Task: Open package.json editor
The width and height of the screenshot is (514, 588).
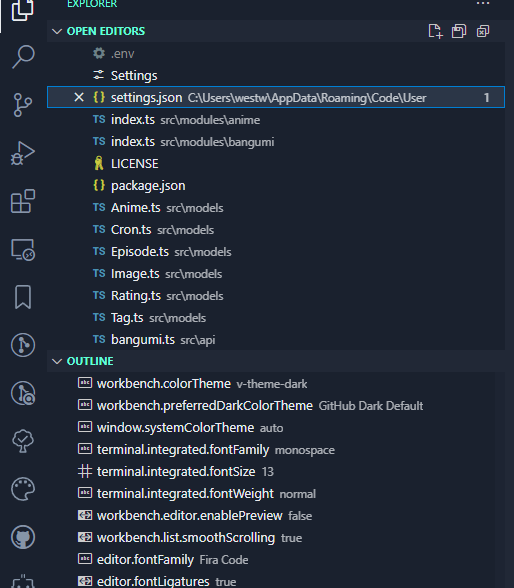Action: [276, 186]
